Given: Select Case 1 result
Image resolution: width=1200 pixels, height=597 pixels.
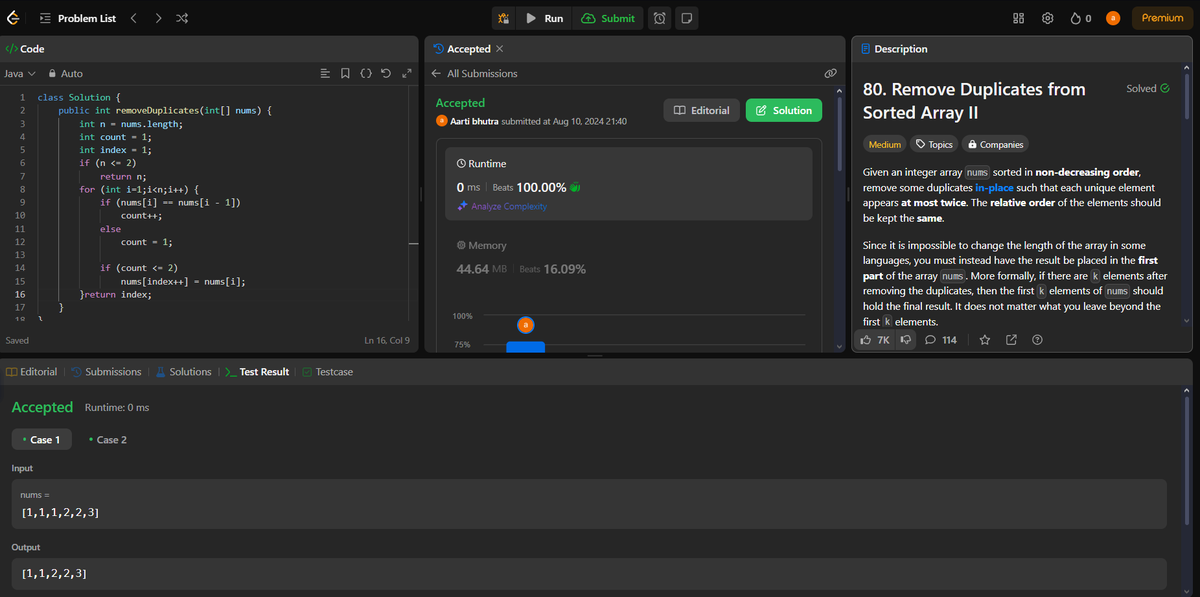Looking at the screenshot, I should (40, 440).
